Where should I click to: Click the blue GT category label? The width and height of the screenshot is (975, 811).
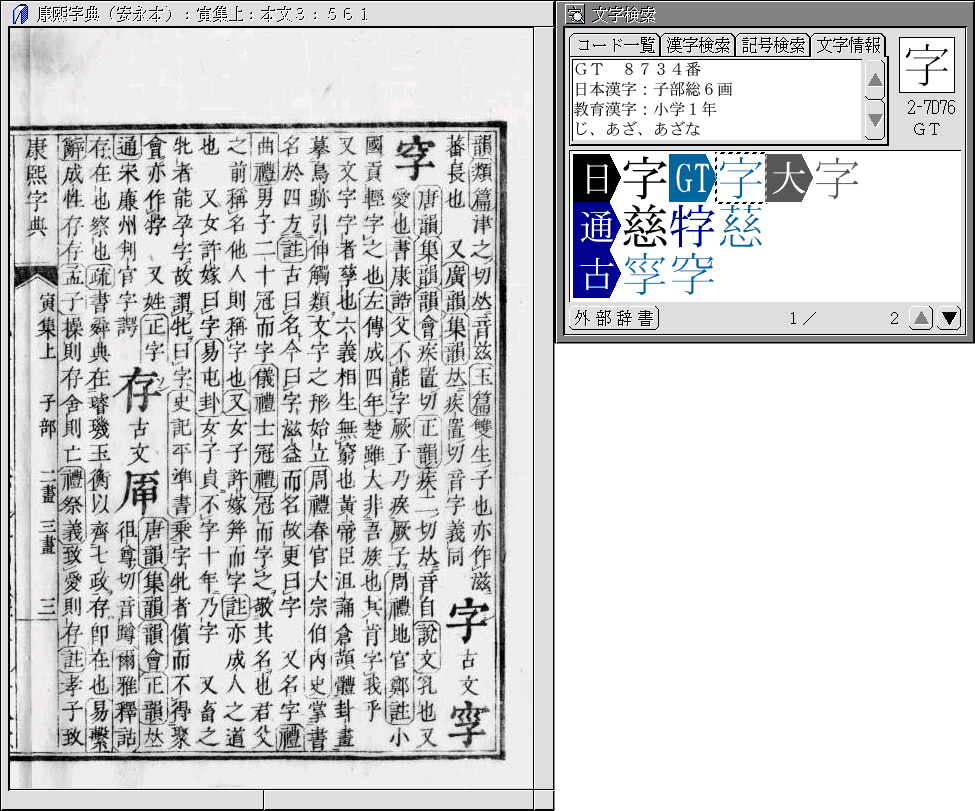pos(692,179)
